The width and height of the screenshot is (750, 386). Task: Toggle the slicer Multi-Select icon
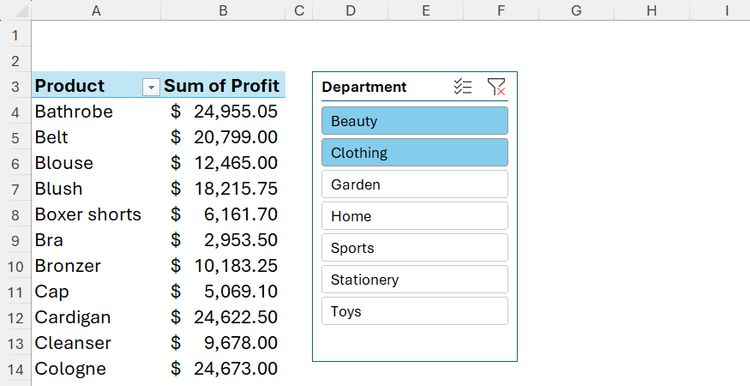[463, 87]
